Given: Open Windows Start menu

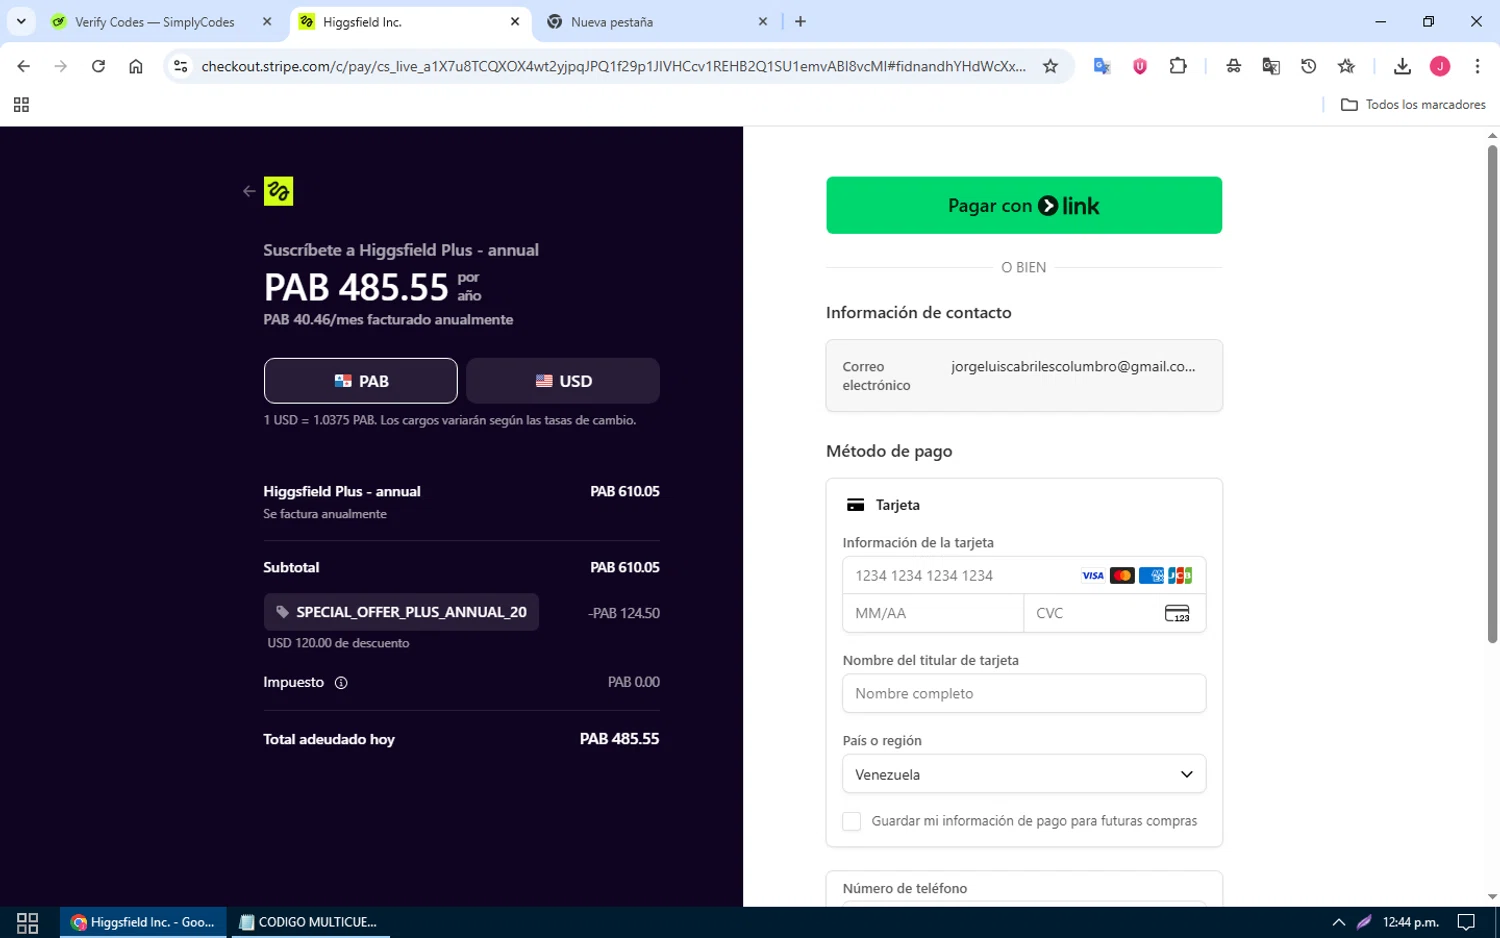Looking at the screenshot, I should point(28,922).
